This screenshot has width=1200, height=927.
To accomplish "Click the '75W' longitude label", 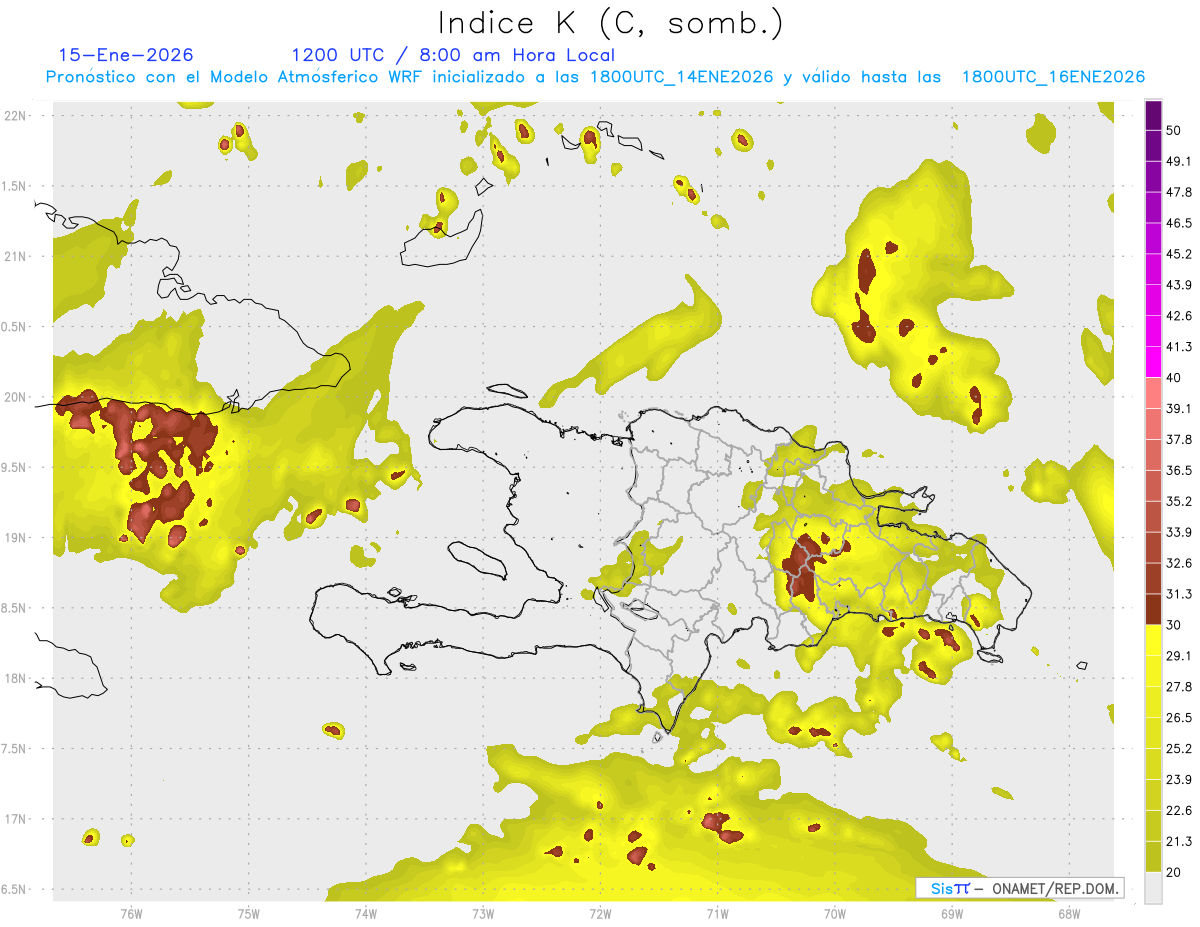I will point(249,913).
